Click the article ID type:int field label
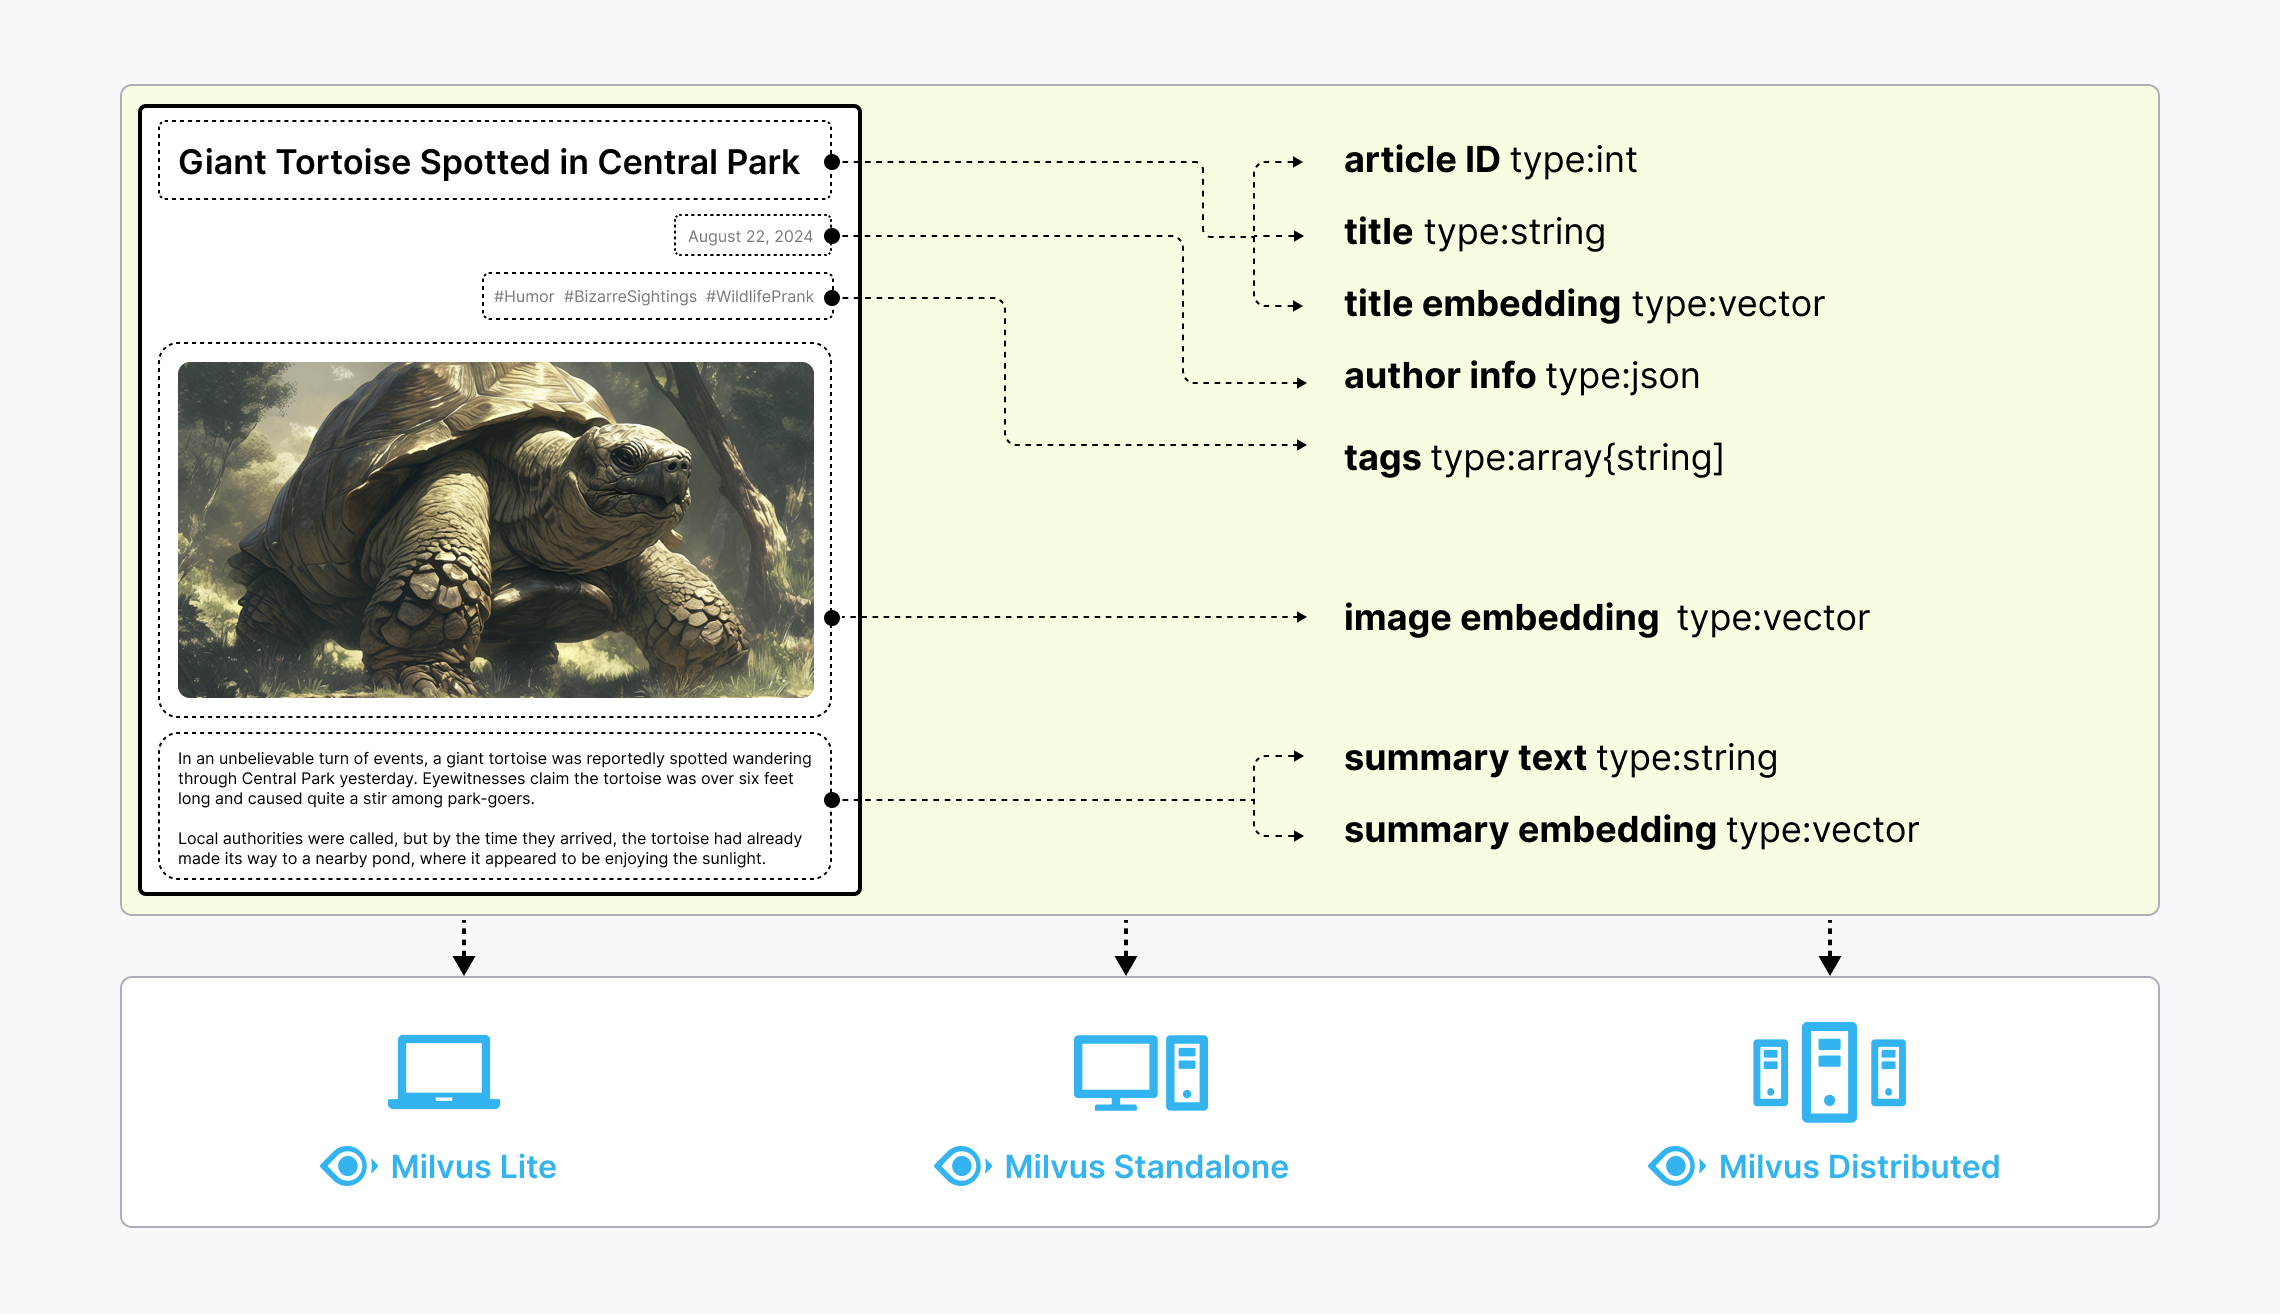The height and width of the screenshot is (1314, 2280). click(1490, 160)
